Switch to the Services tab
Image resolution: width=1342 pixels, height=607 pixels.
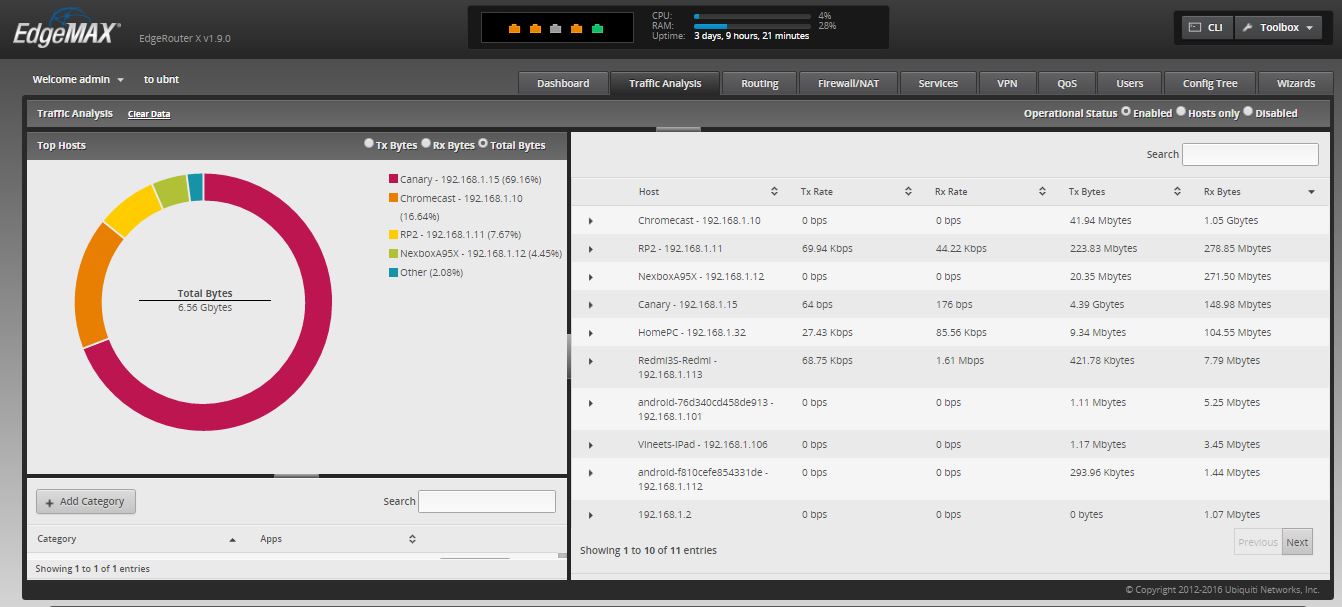coord(938,83)
